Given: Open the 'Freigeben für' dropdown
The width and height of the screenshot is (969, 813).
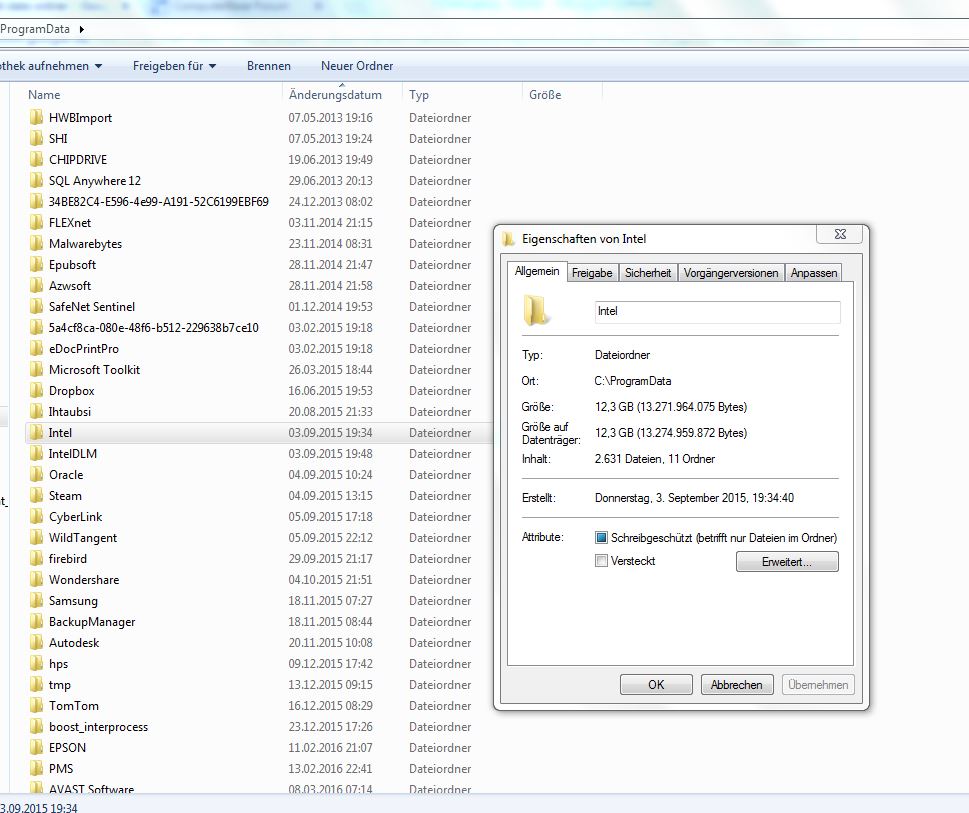Looking at the screenshot, I should (174, 65).
